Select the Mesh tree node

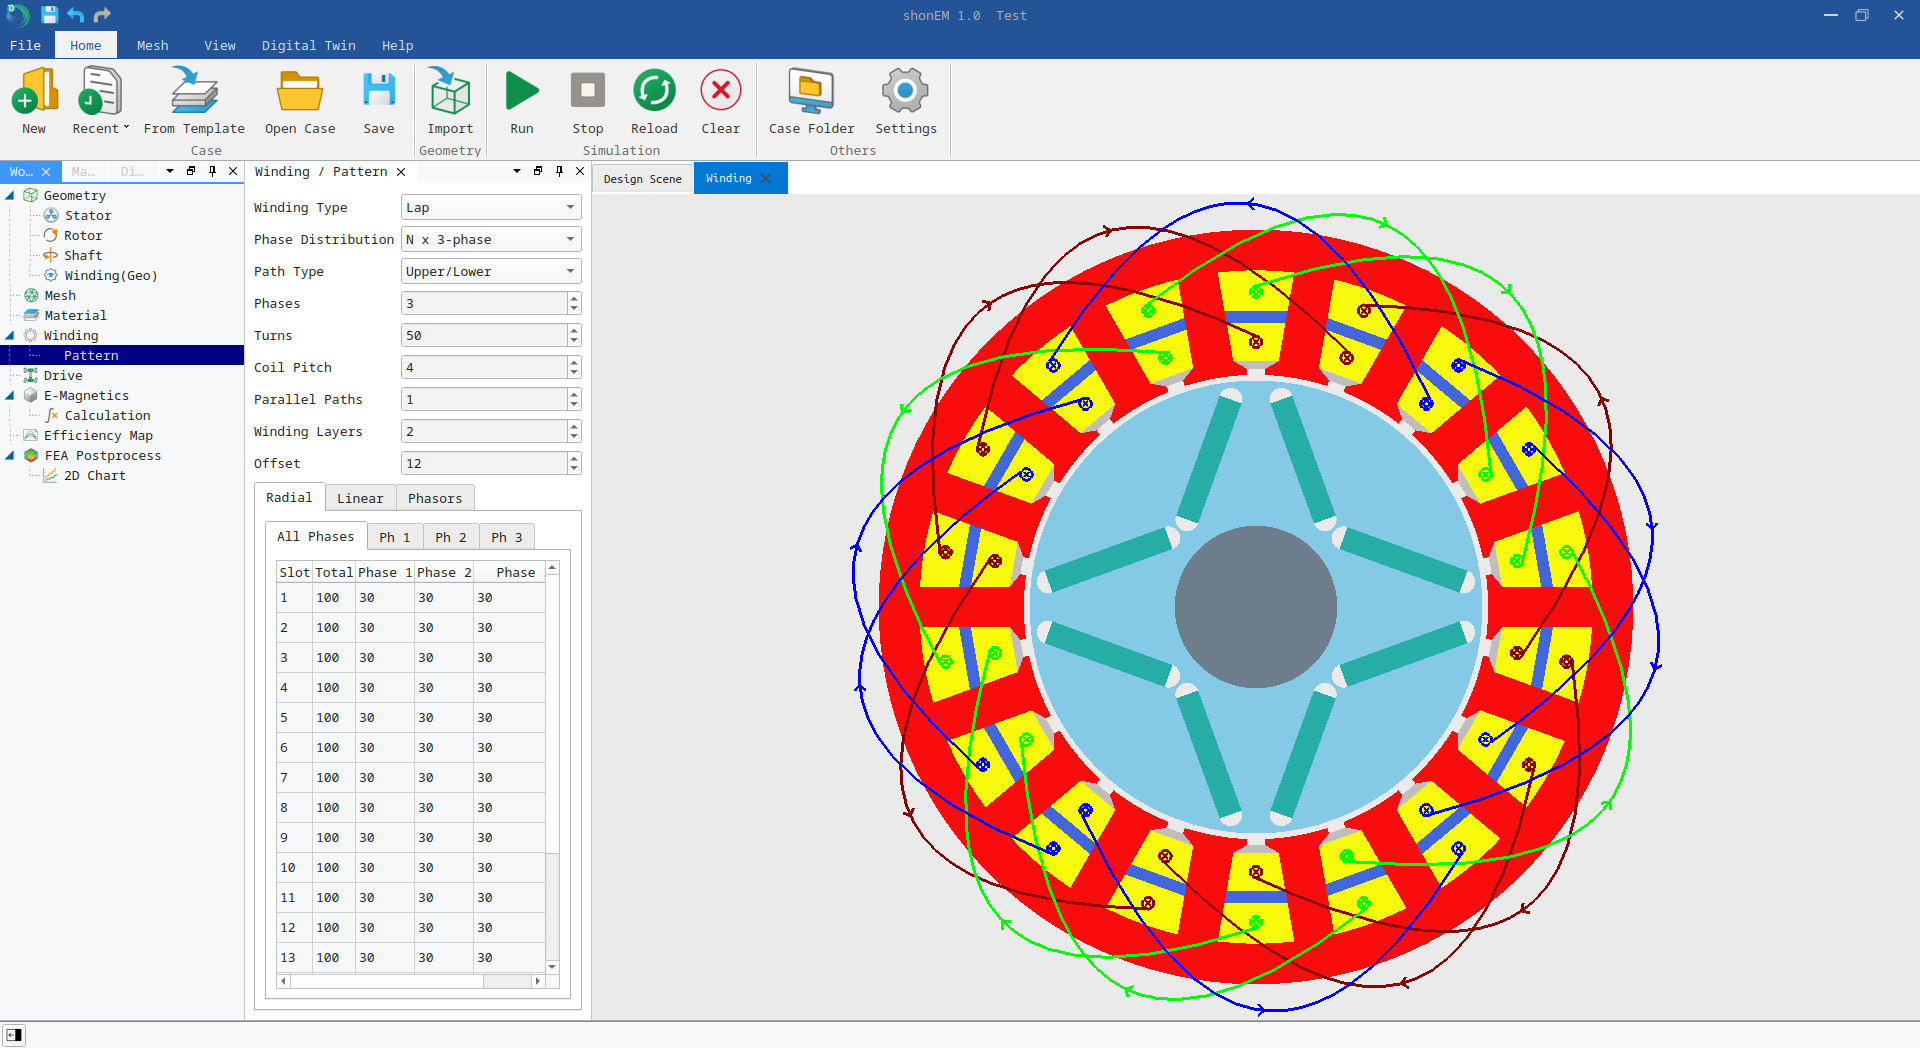[x=60, y=295]
